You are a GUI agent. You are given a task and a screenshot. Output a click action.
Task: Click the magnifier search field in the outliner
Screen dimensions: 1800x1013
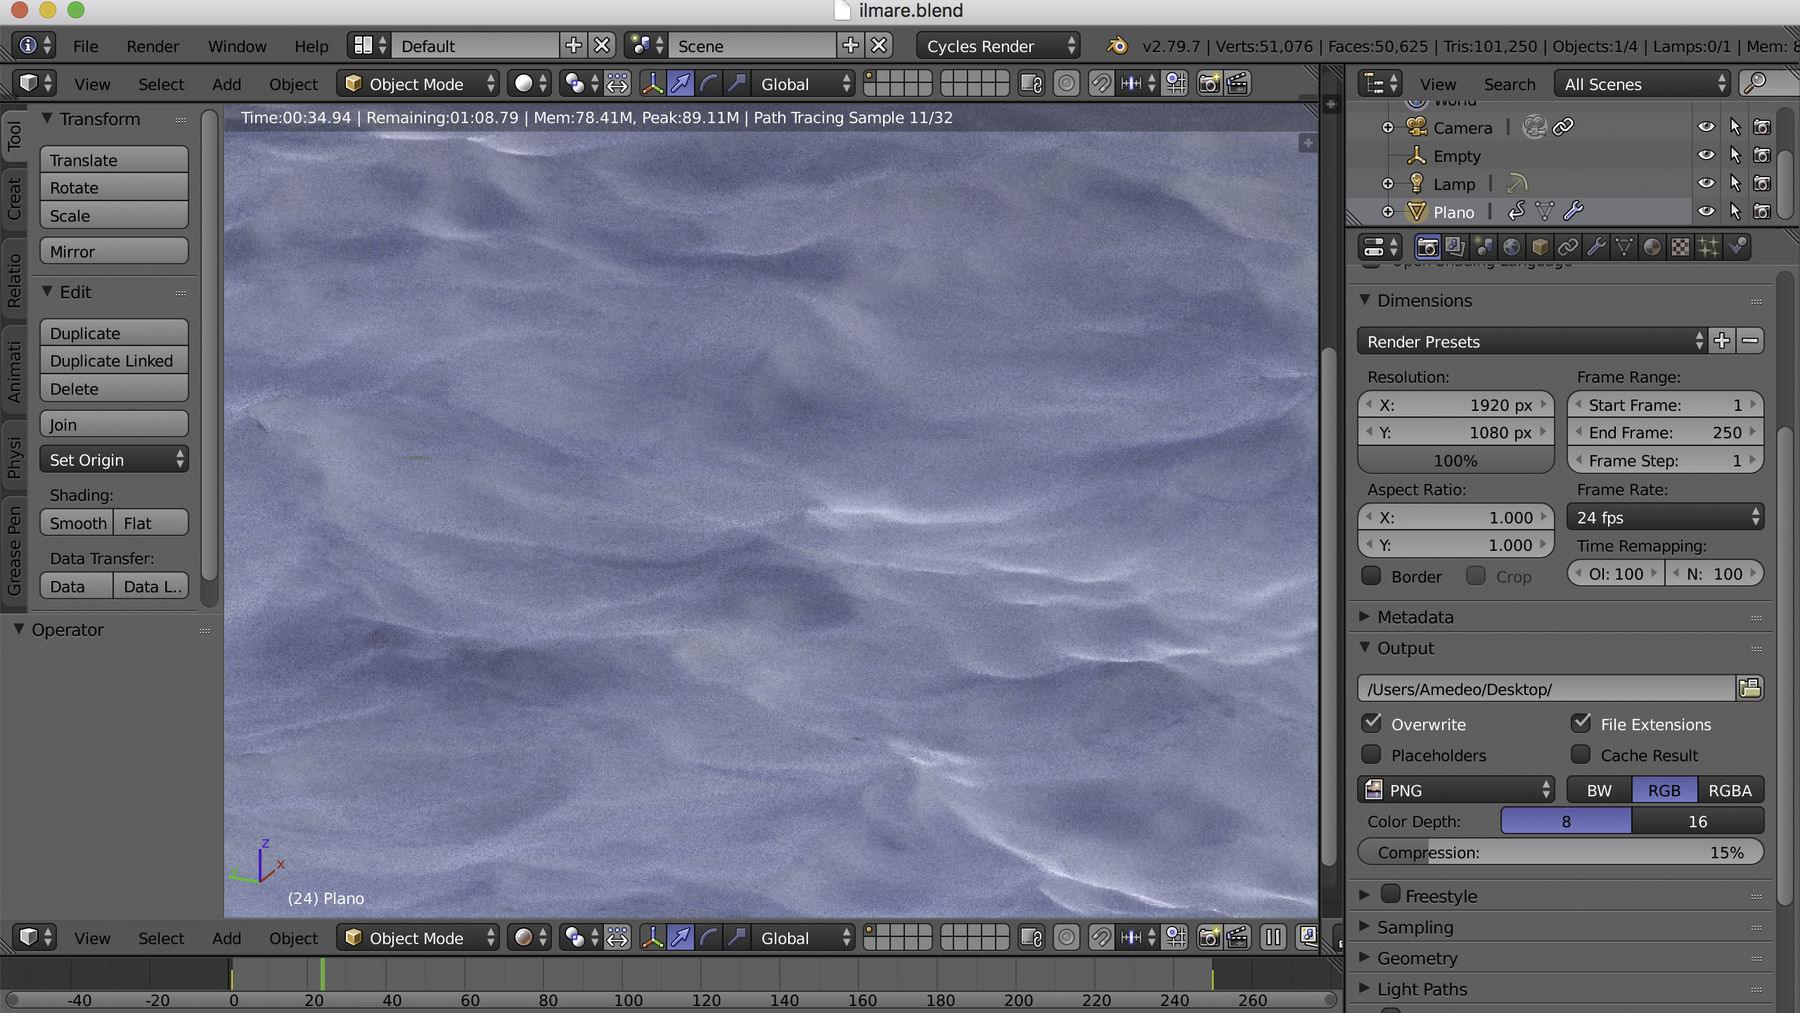(1766, 84)
